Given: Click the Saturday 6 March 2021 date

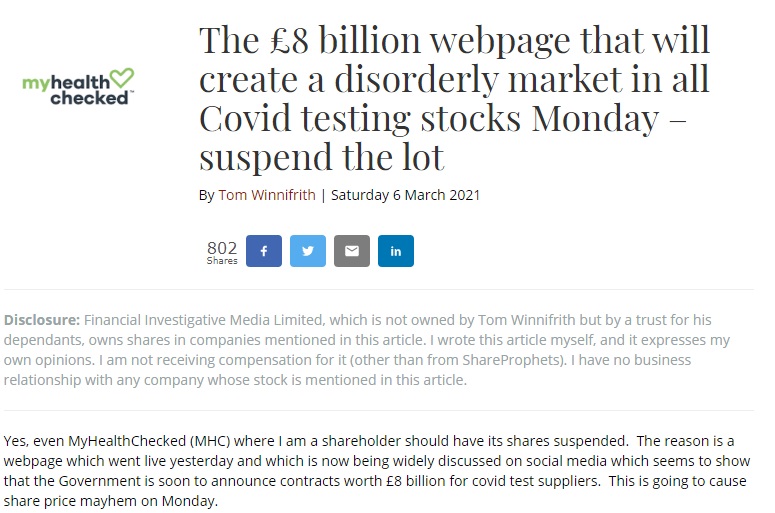Looking at the screenshot, I should tap(405, 195).
